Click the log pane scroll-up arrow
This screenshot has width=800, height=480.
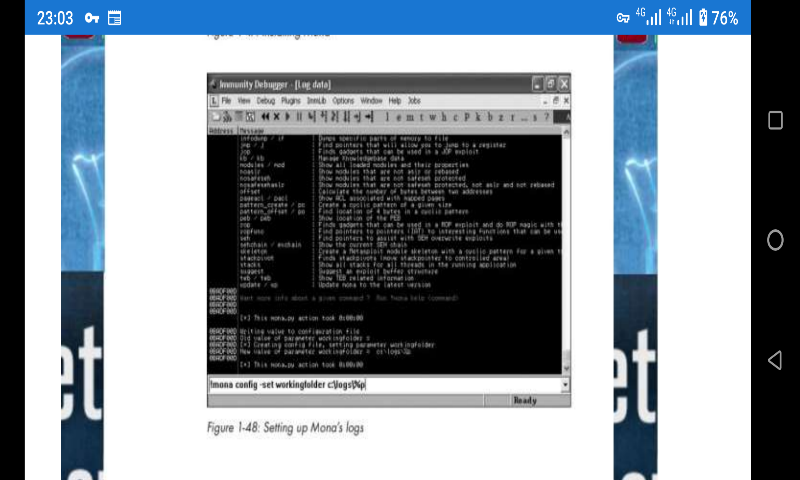click(566, 132)
